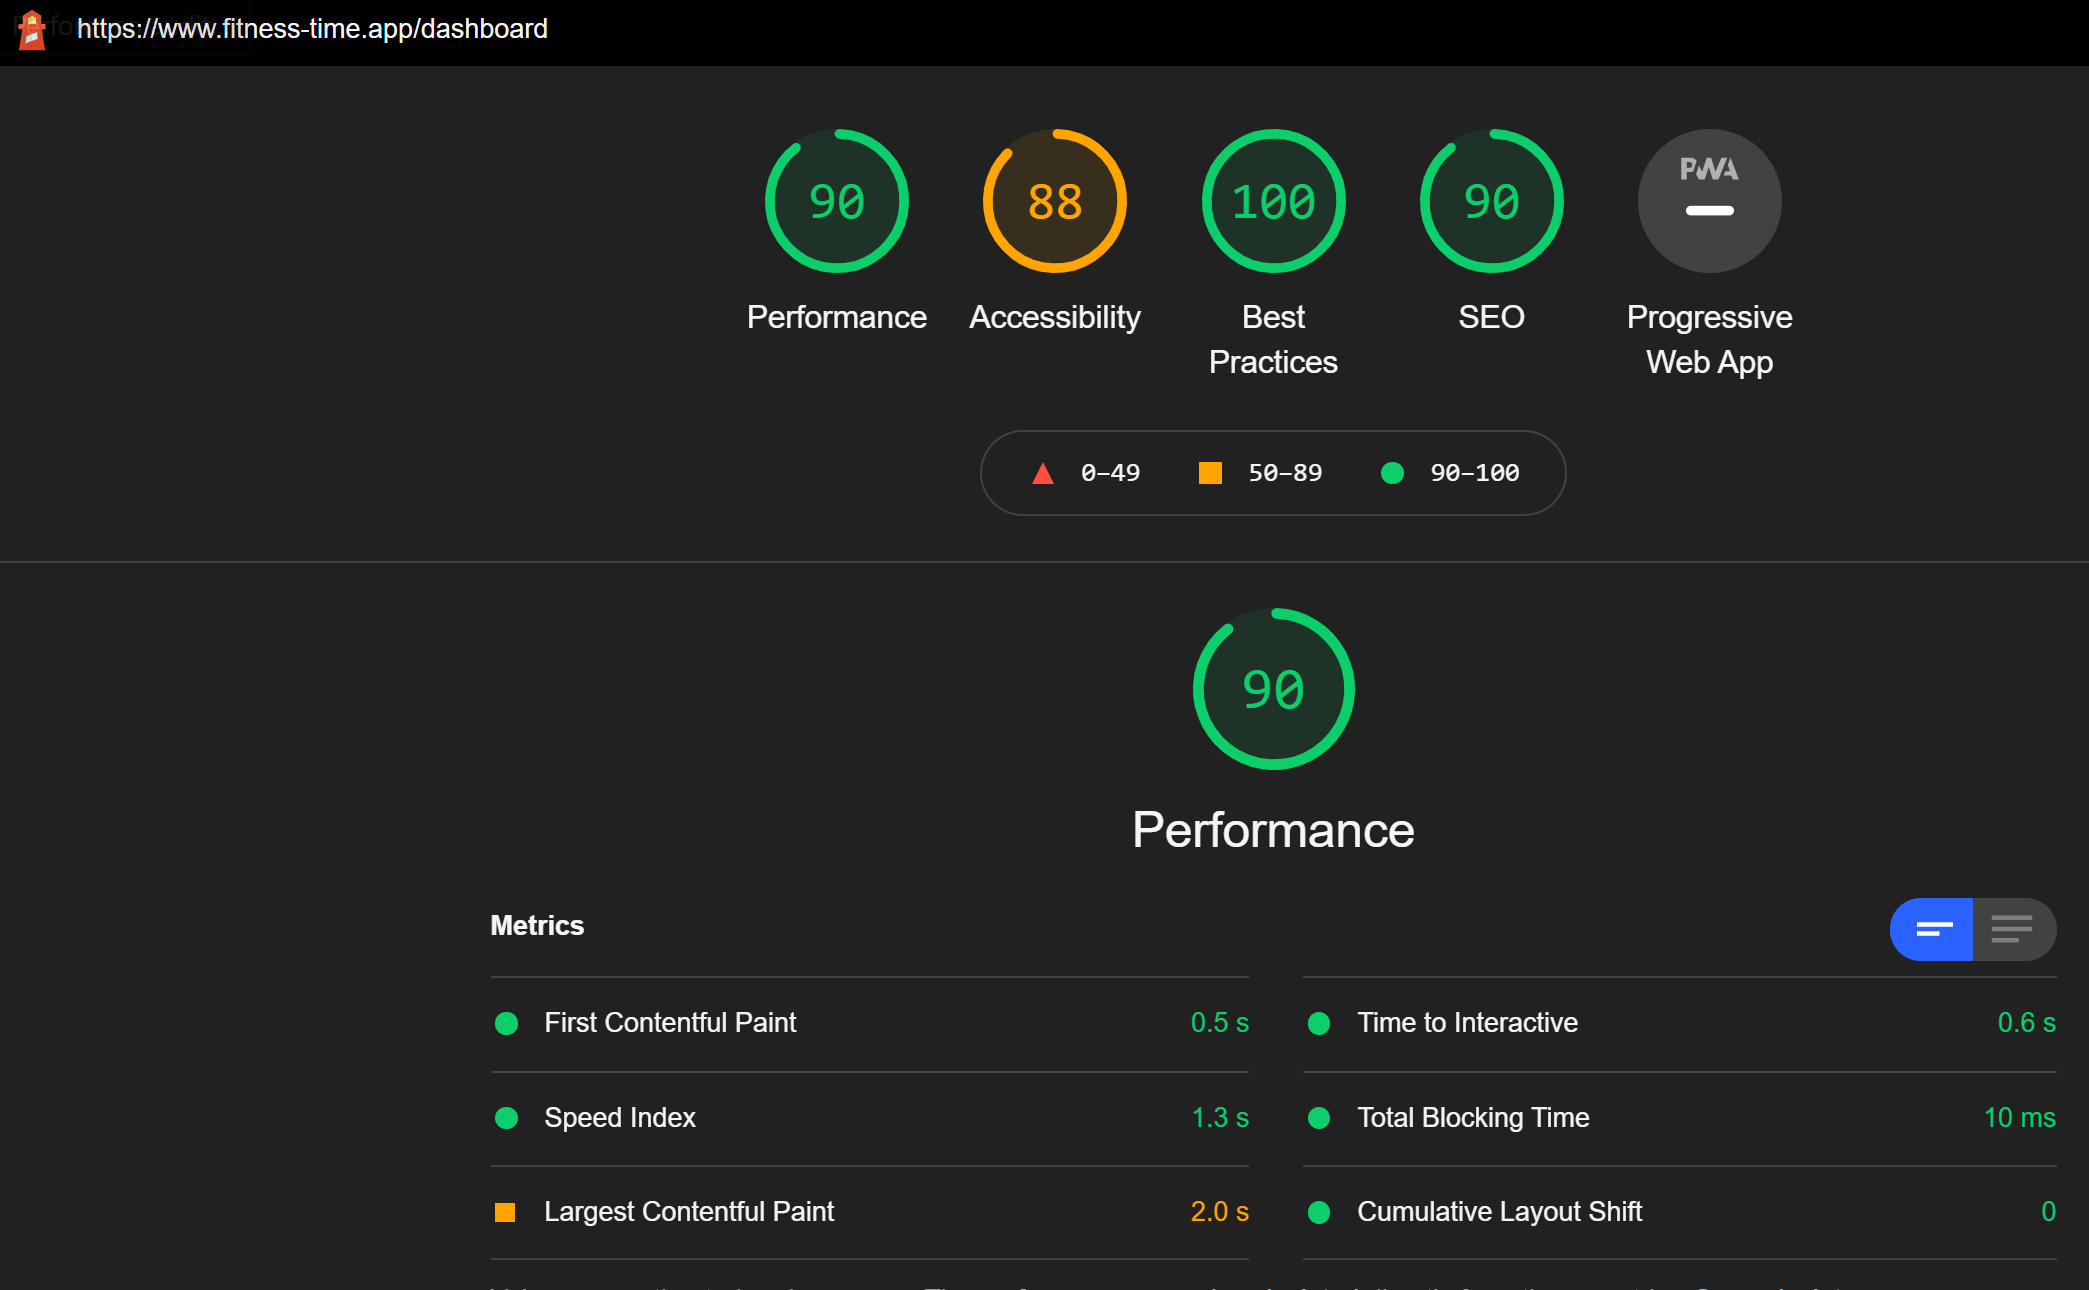
Task: Expand the Largest Contentful Paint metric
Action: [x=688, y=1211]
